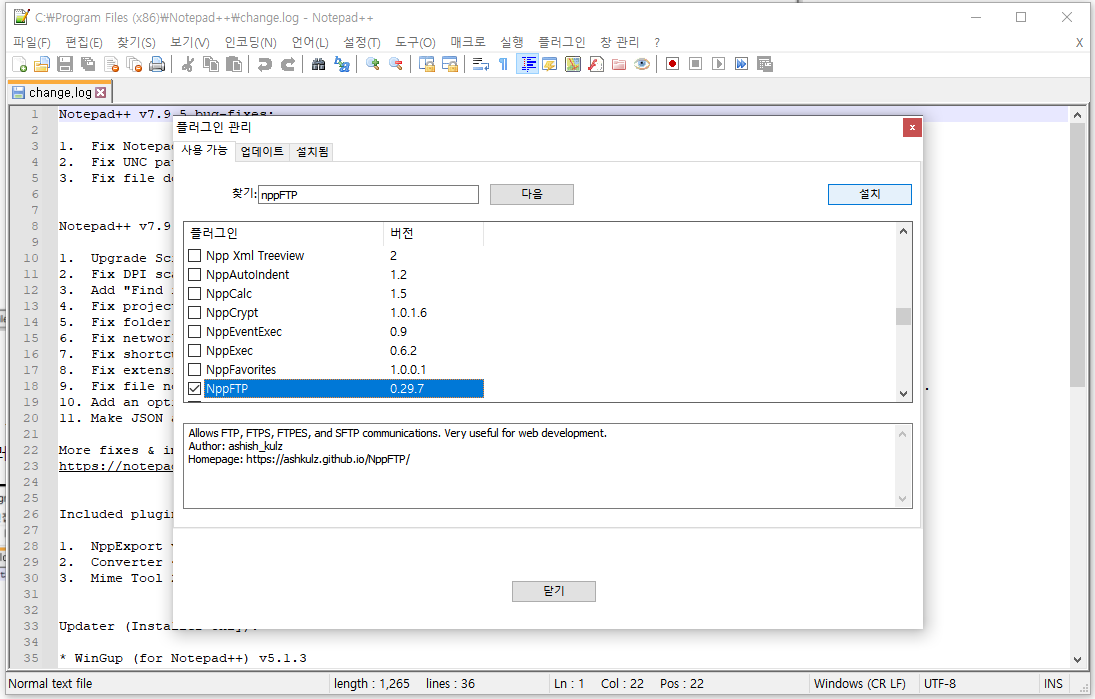Select the change.log document tab

pos(59,92)
